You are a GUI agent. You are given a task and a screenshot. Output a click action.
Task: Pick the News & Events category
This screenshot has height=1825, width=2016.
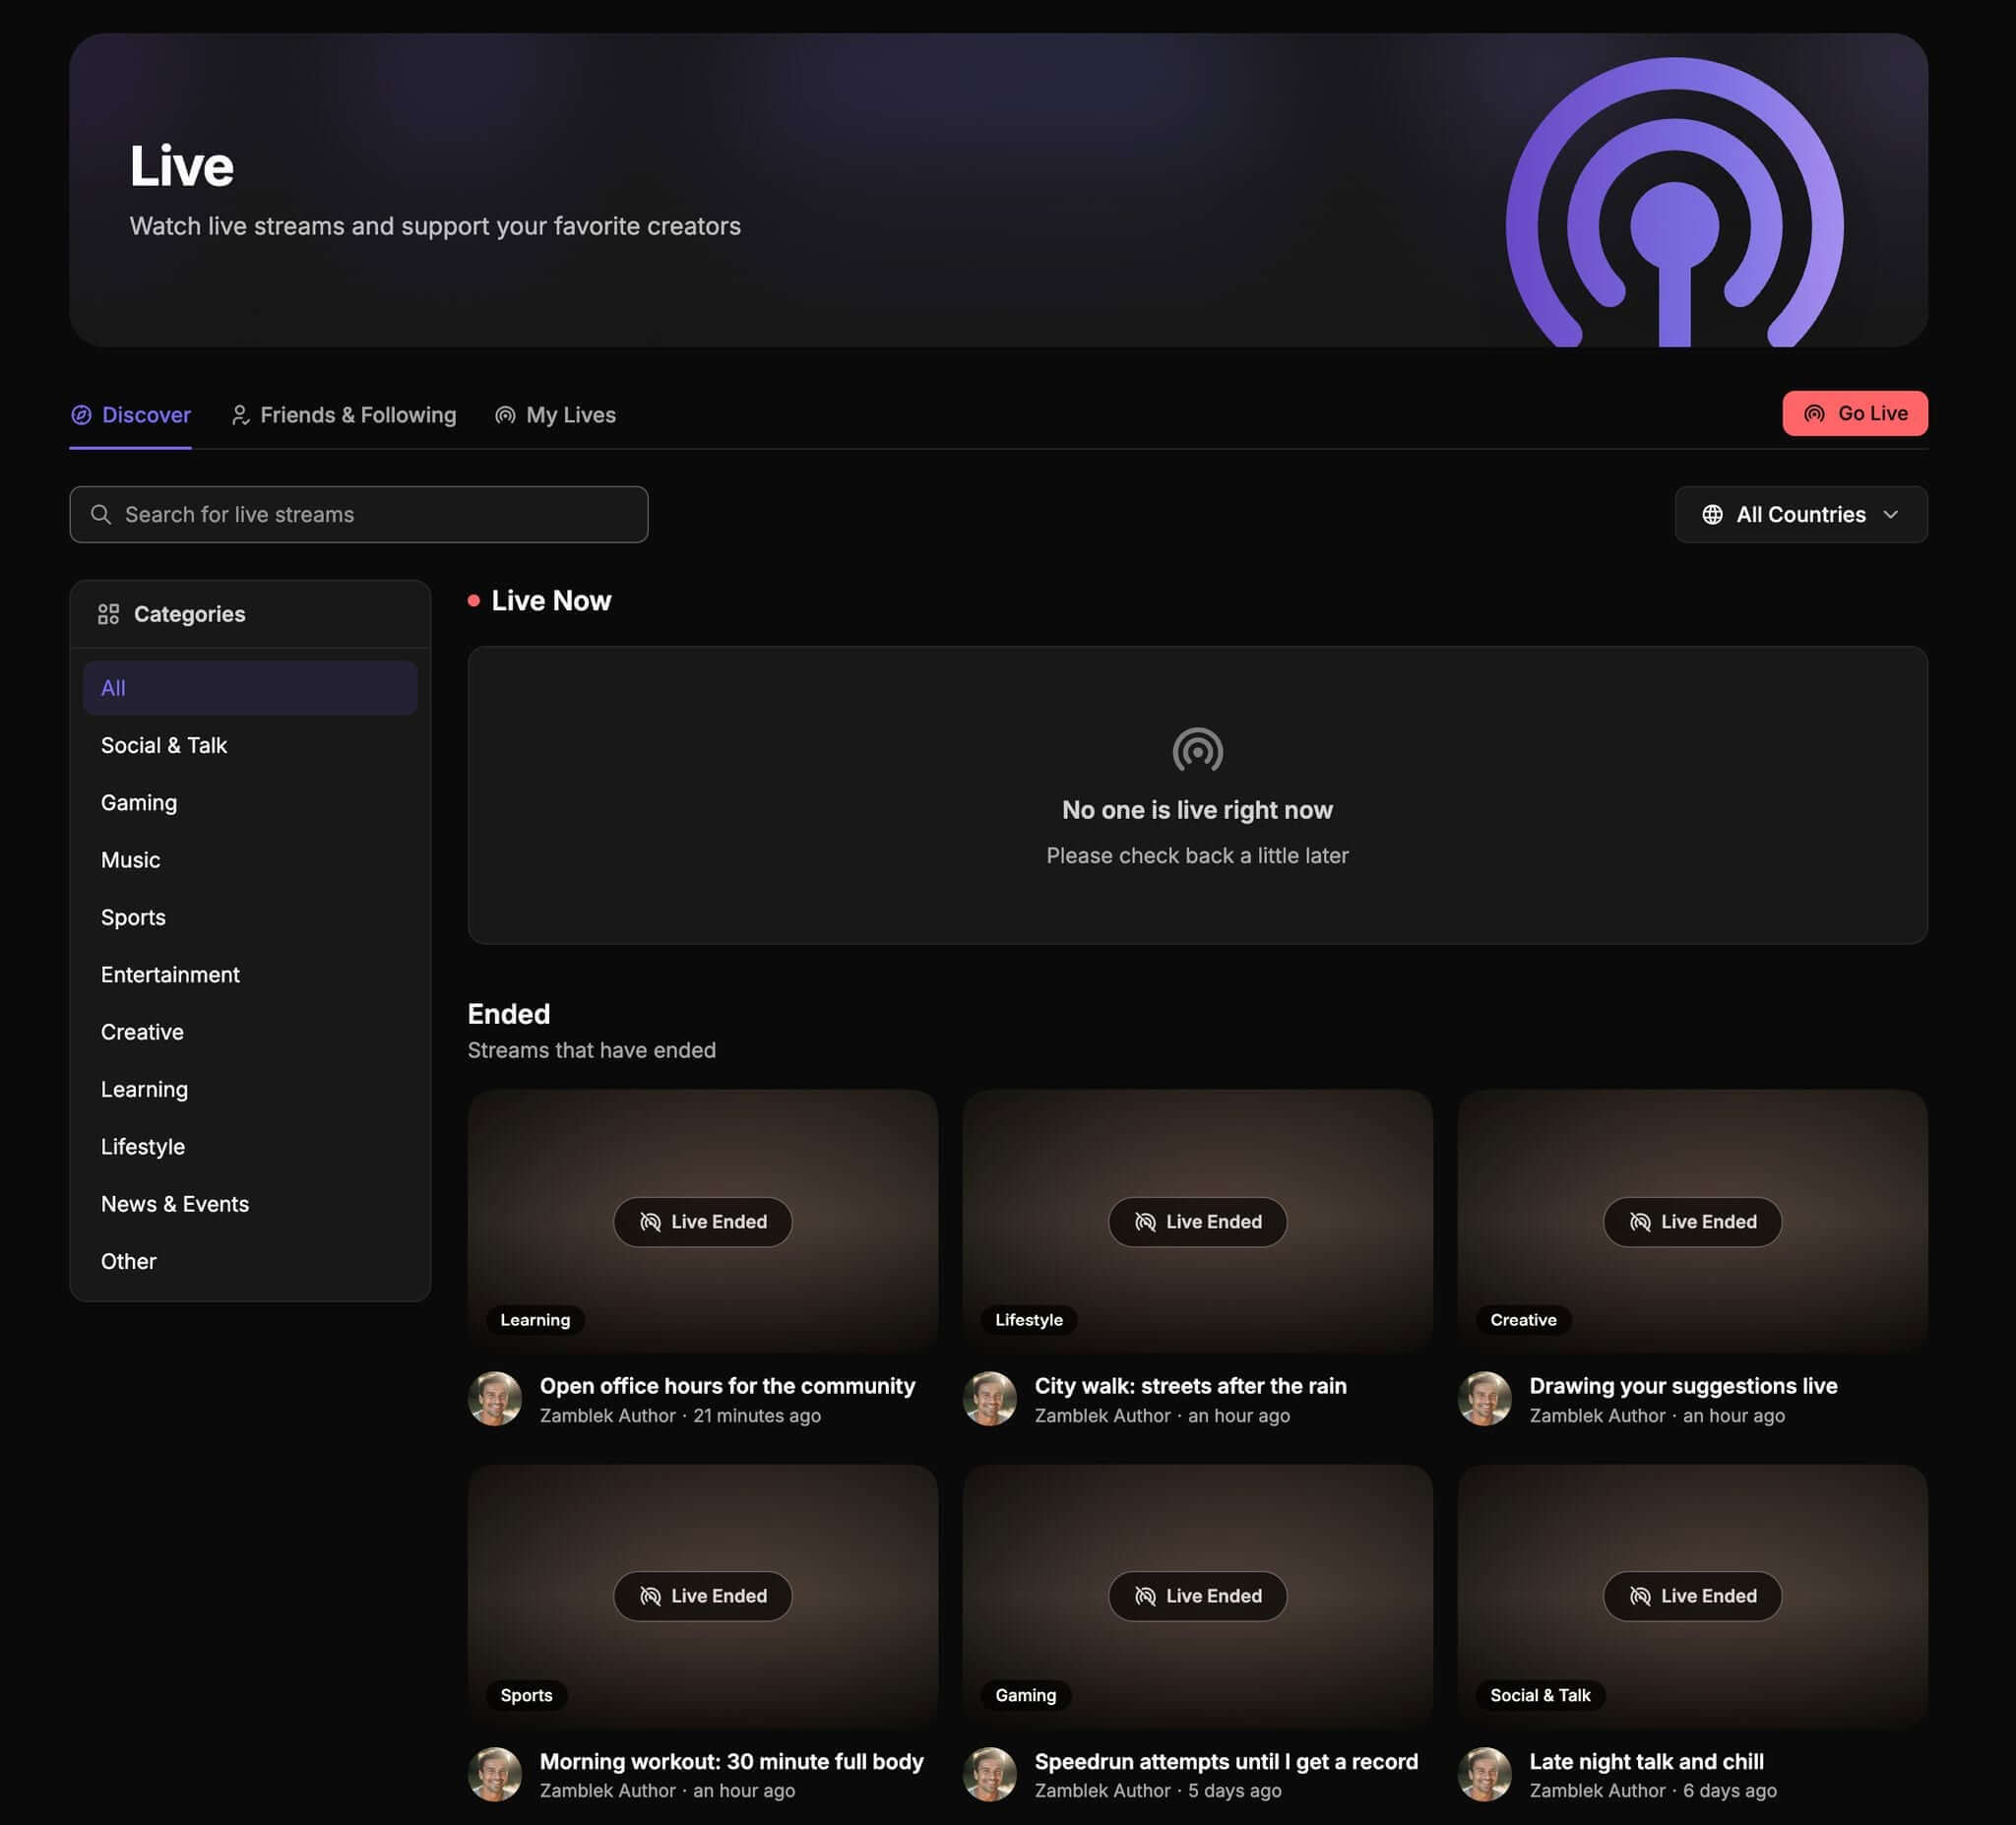(250, 1204)
